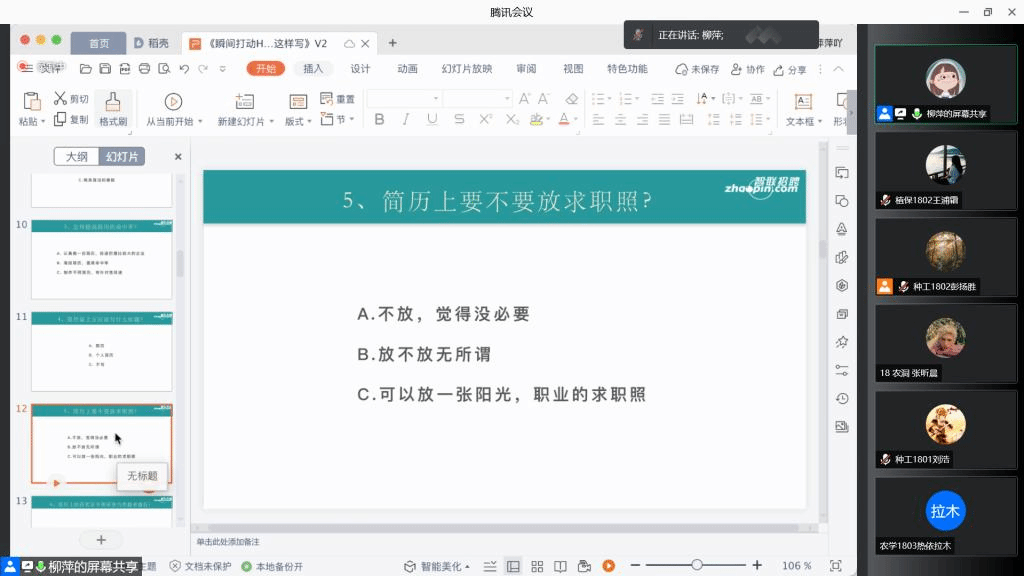Toggle Italic formatting

405,119
